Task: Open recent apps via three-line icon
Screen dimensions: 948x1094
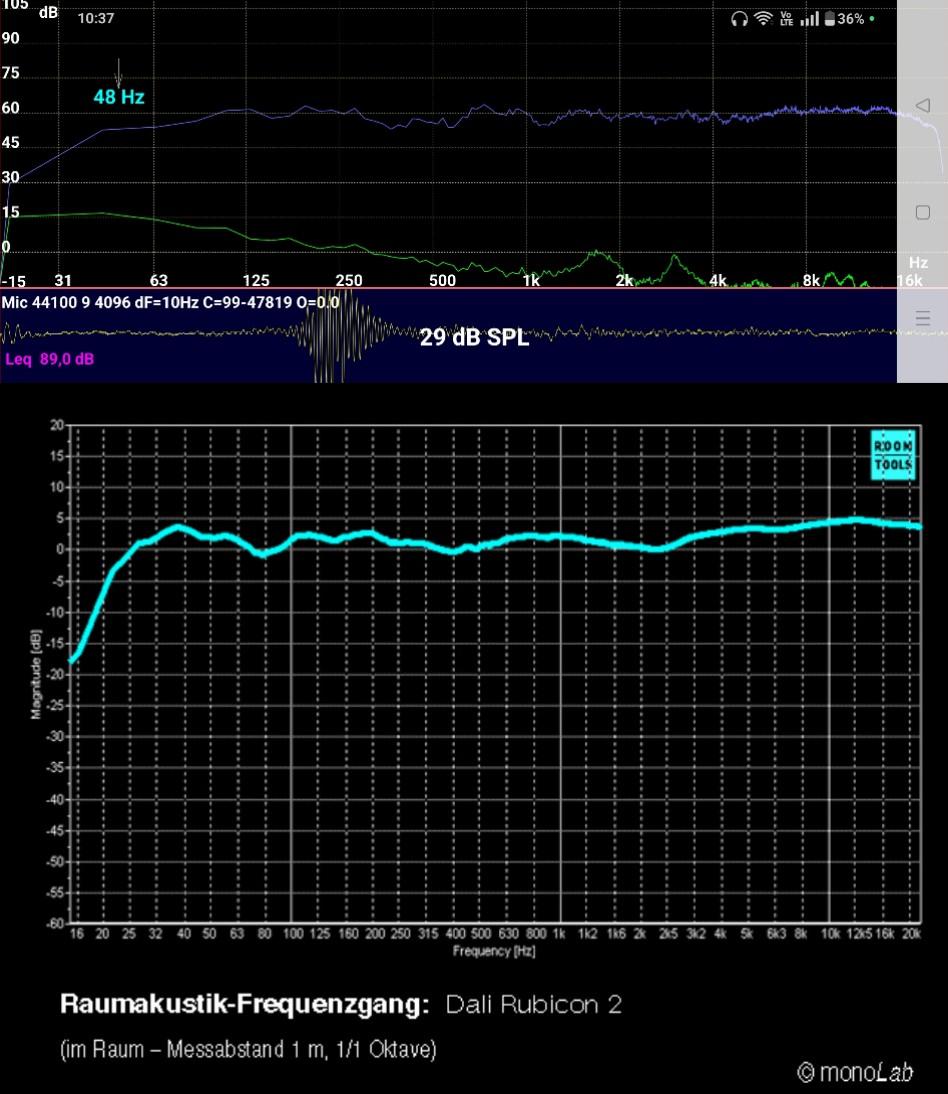Action: (x=922, y=319)
